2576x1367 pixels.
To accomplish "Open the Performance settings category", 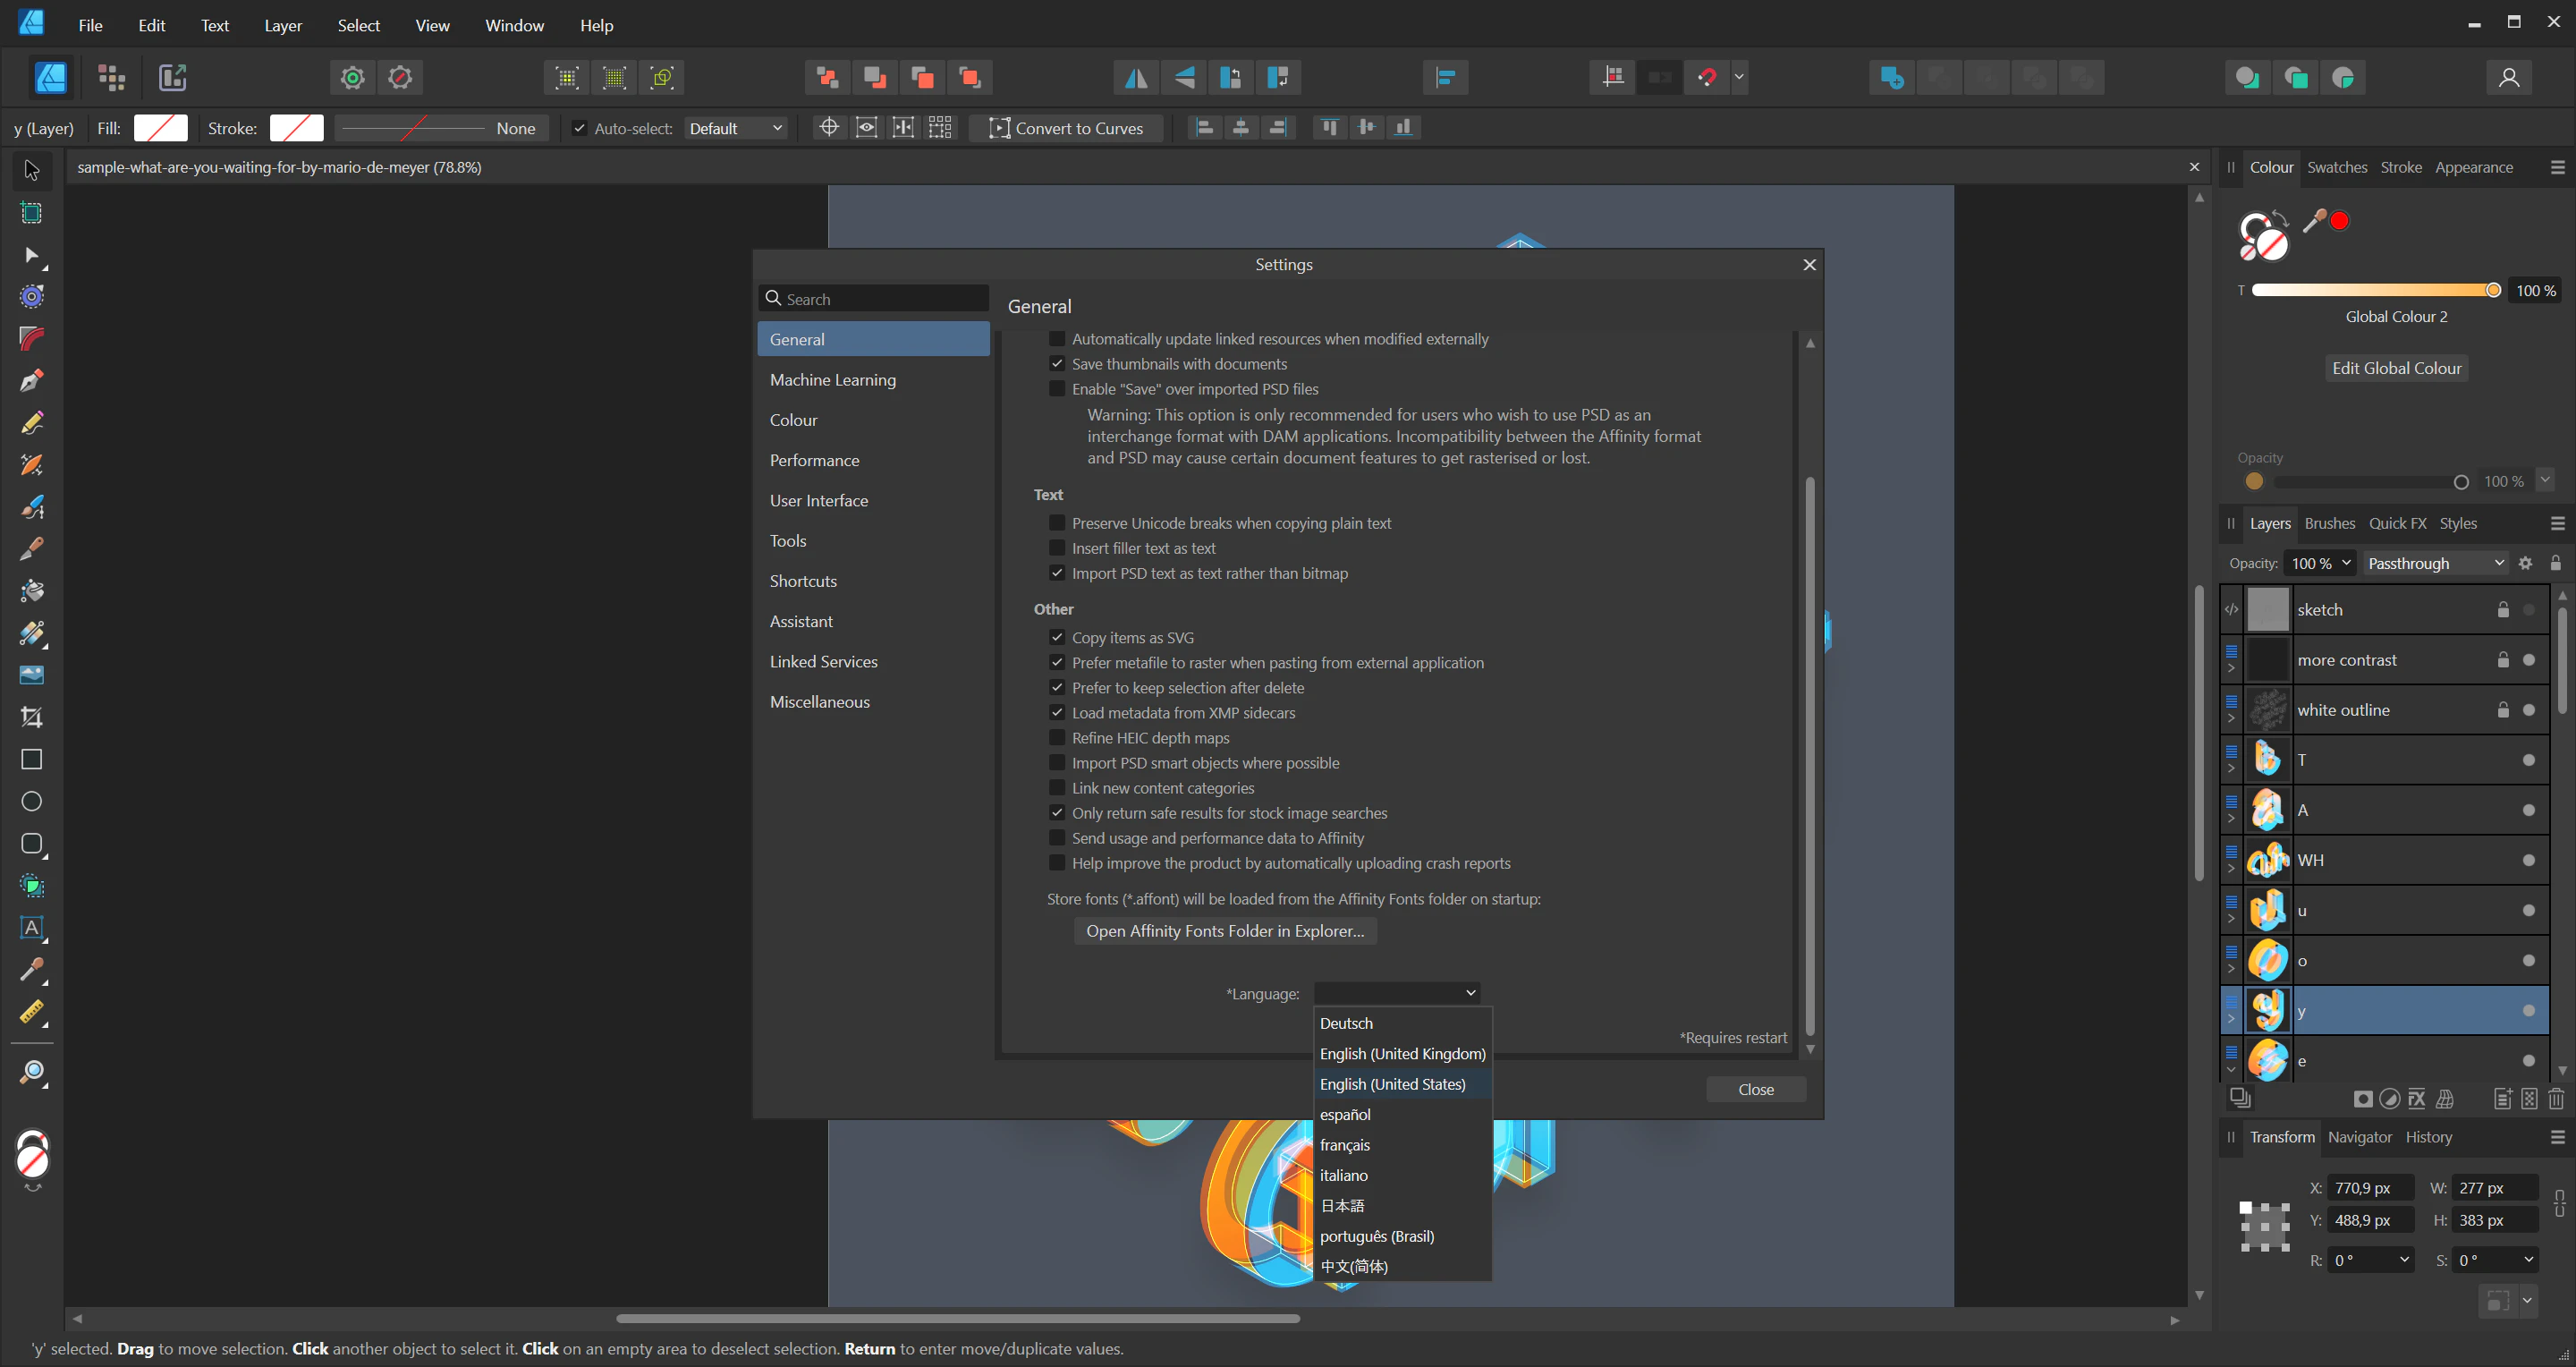I will click(x=814, y=460).
